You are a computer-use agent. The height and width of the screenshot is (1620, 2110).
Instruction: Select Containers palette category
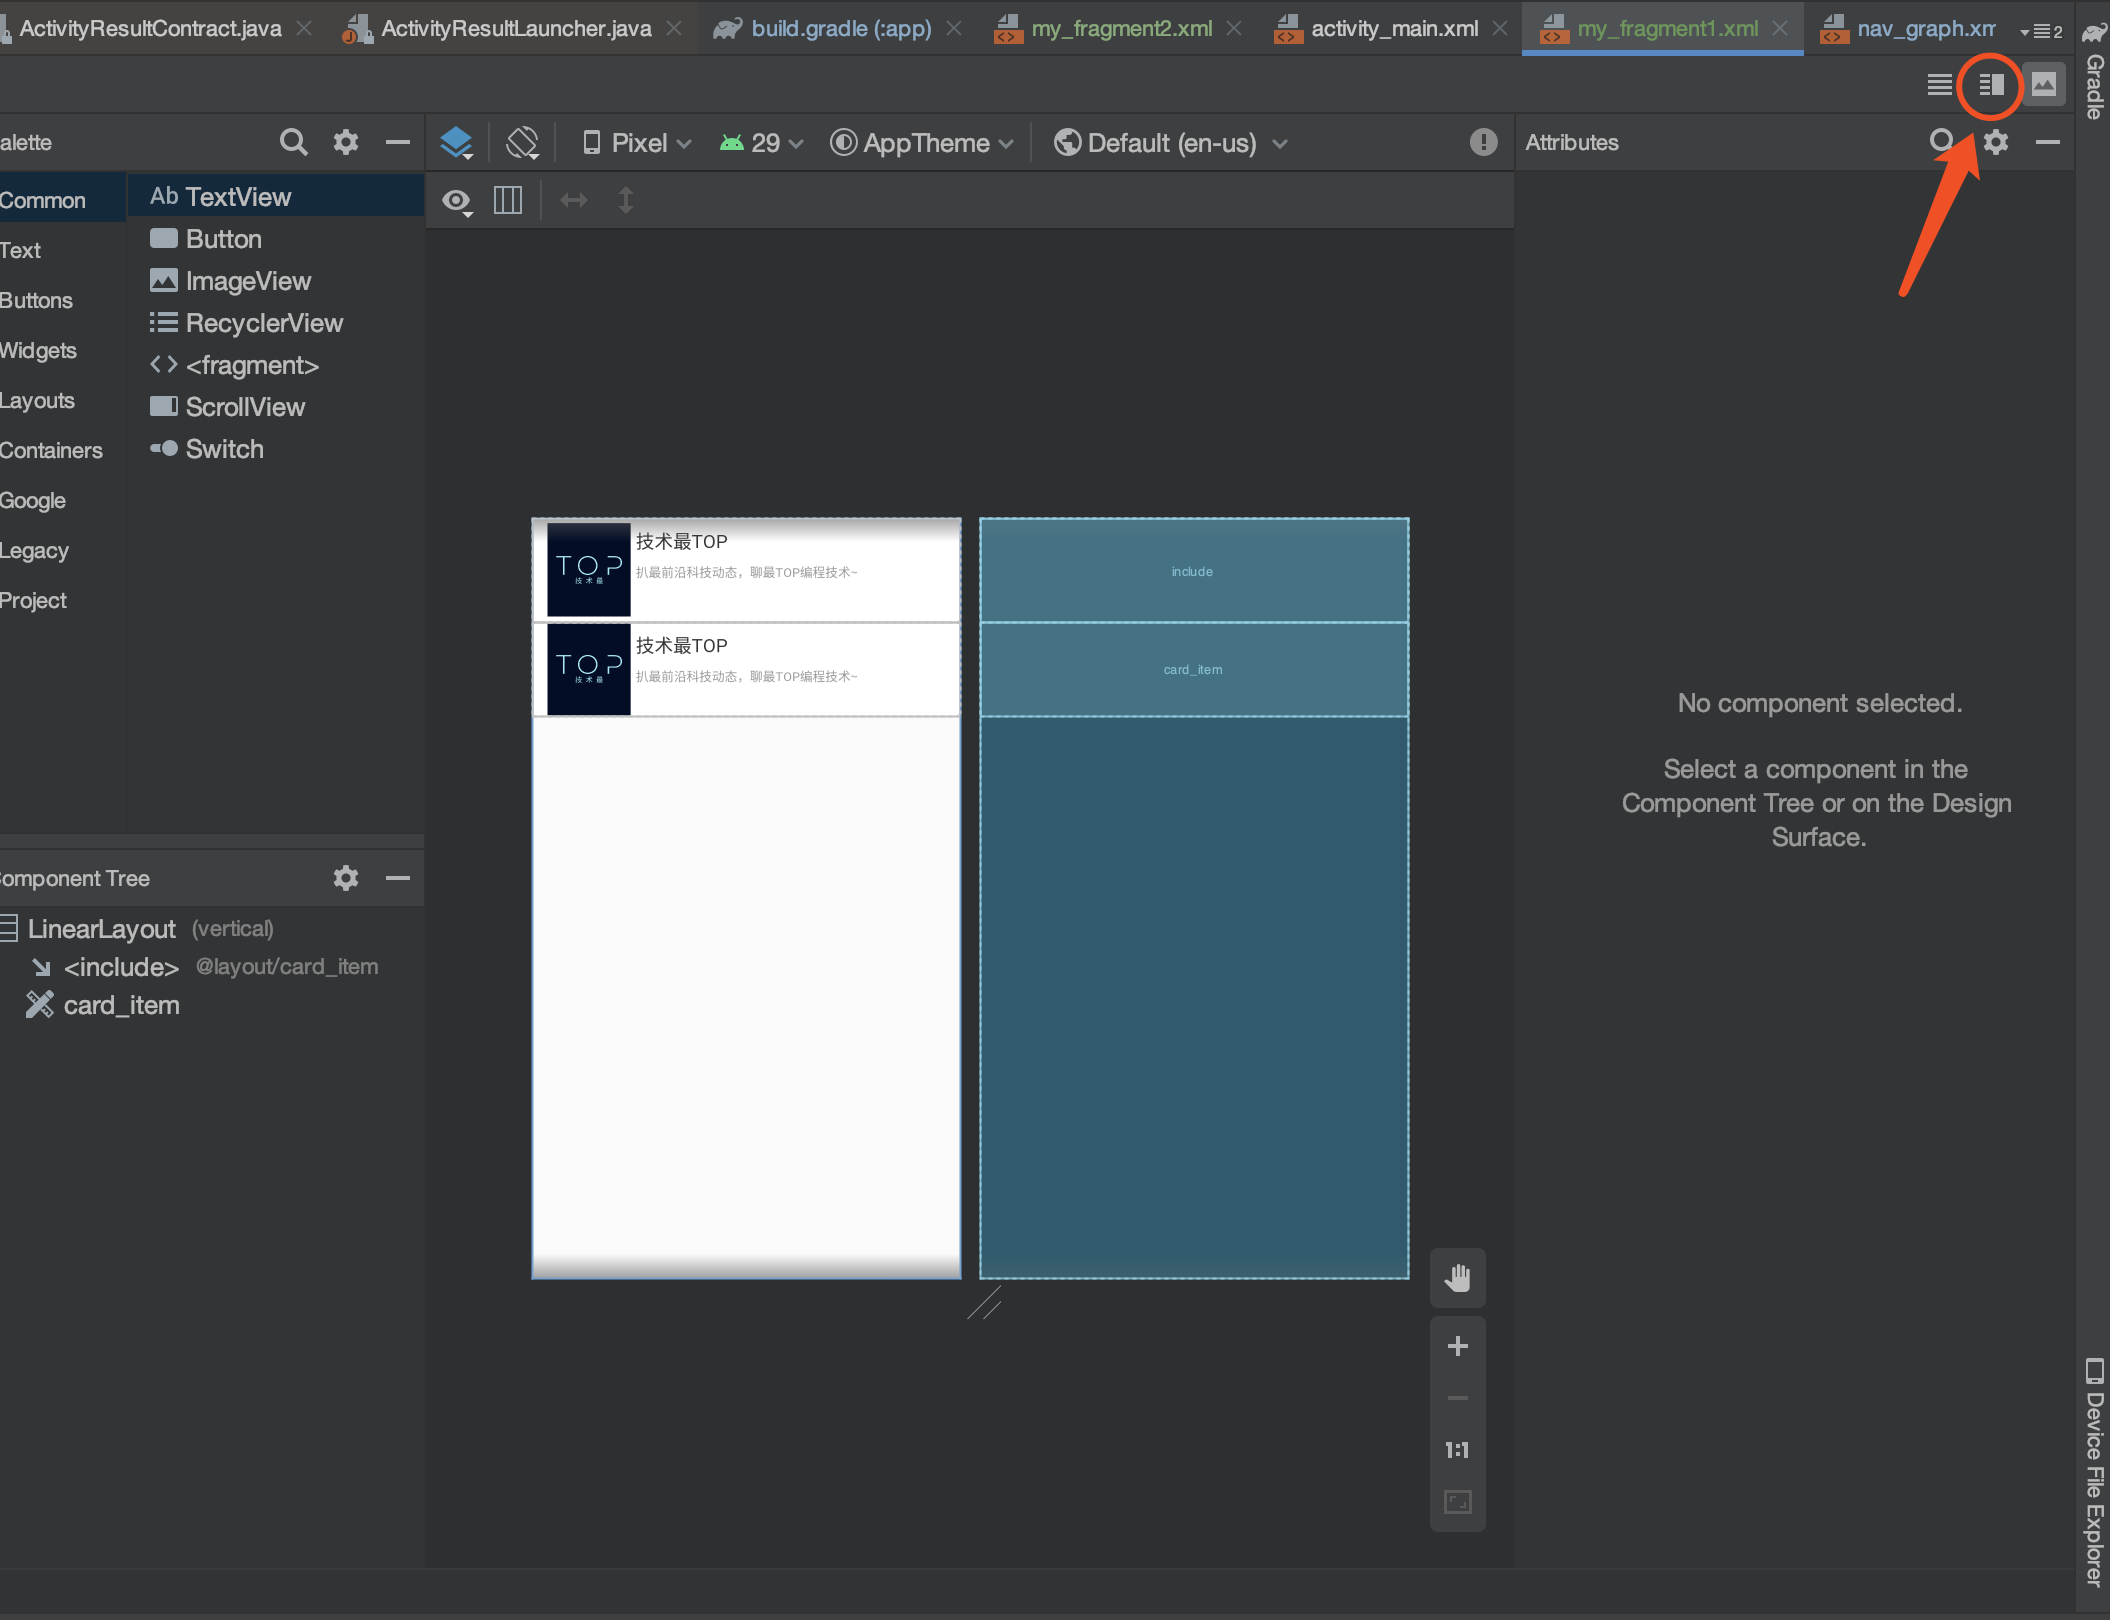click(62, 450)
